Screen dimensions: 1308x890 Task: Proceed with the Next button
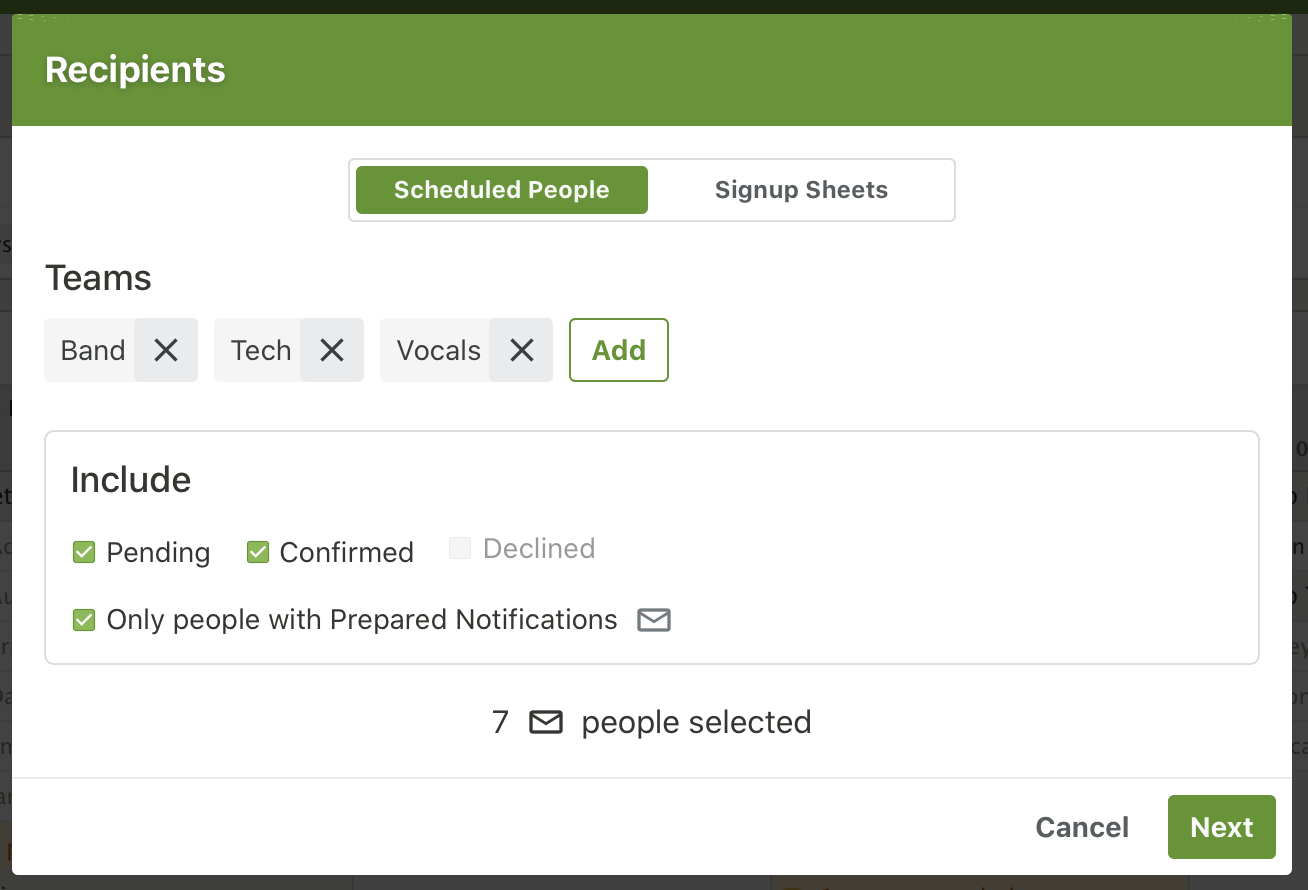[1221, 827]
